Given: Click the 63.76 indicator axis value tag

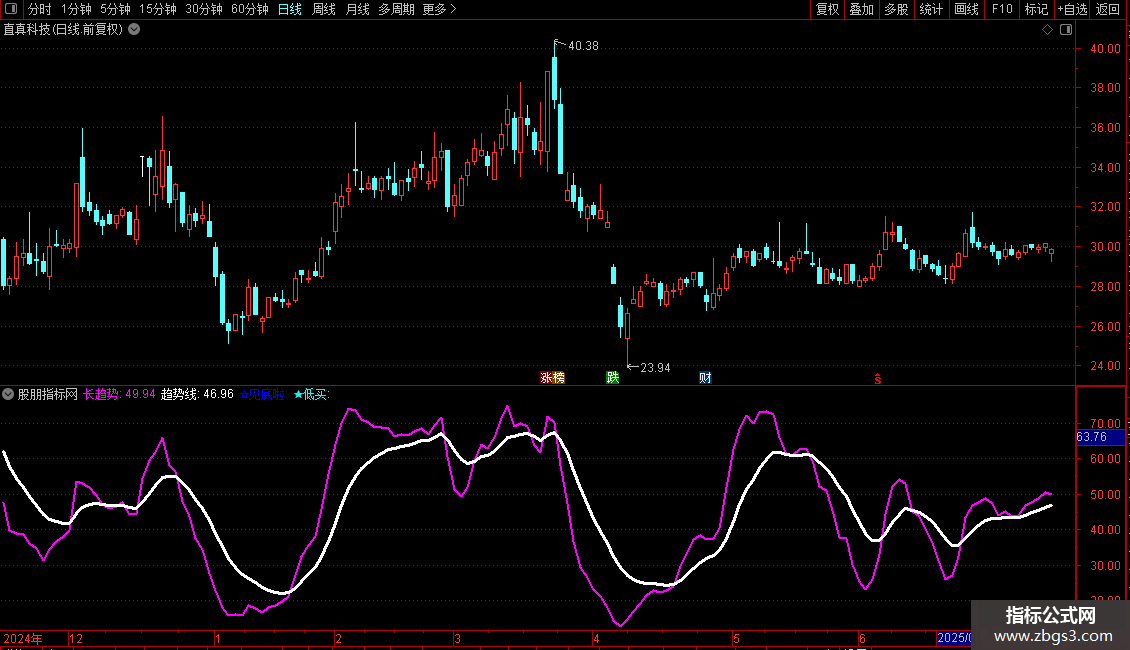Looking at the screenshot, I should 1100,437.
